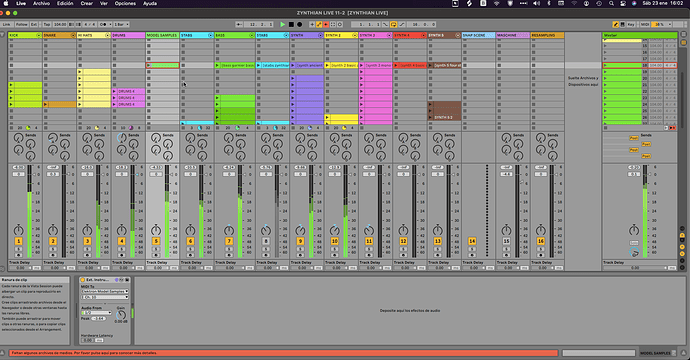Click the Follow button in the control bar
Image resolution: width=690 pixels, height=360 pixels.
pyautogui.click(x=22, y=25)
